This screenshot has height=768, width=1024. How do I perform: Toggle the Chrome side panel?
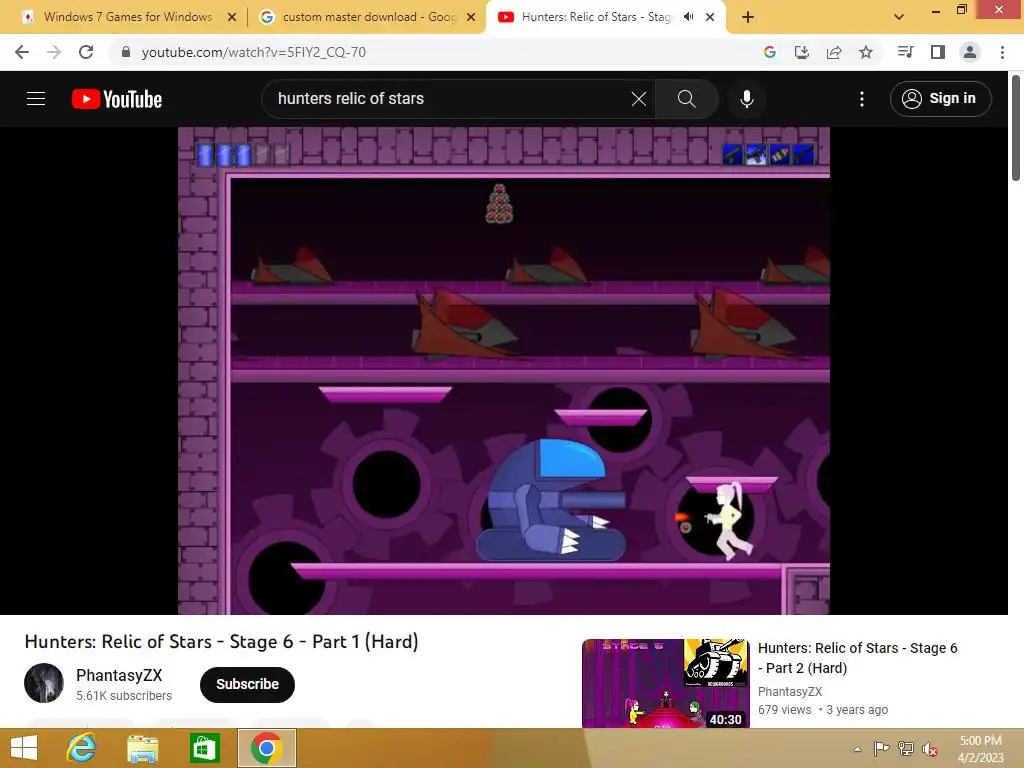938,52
